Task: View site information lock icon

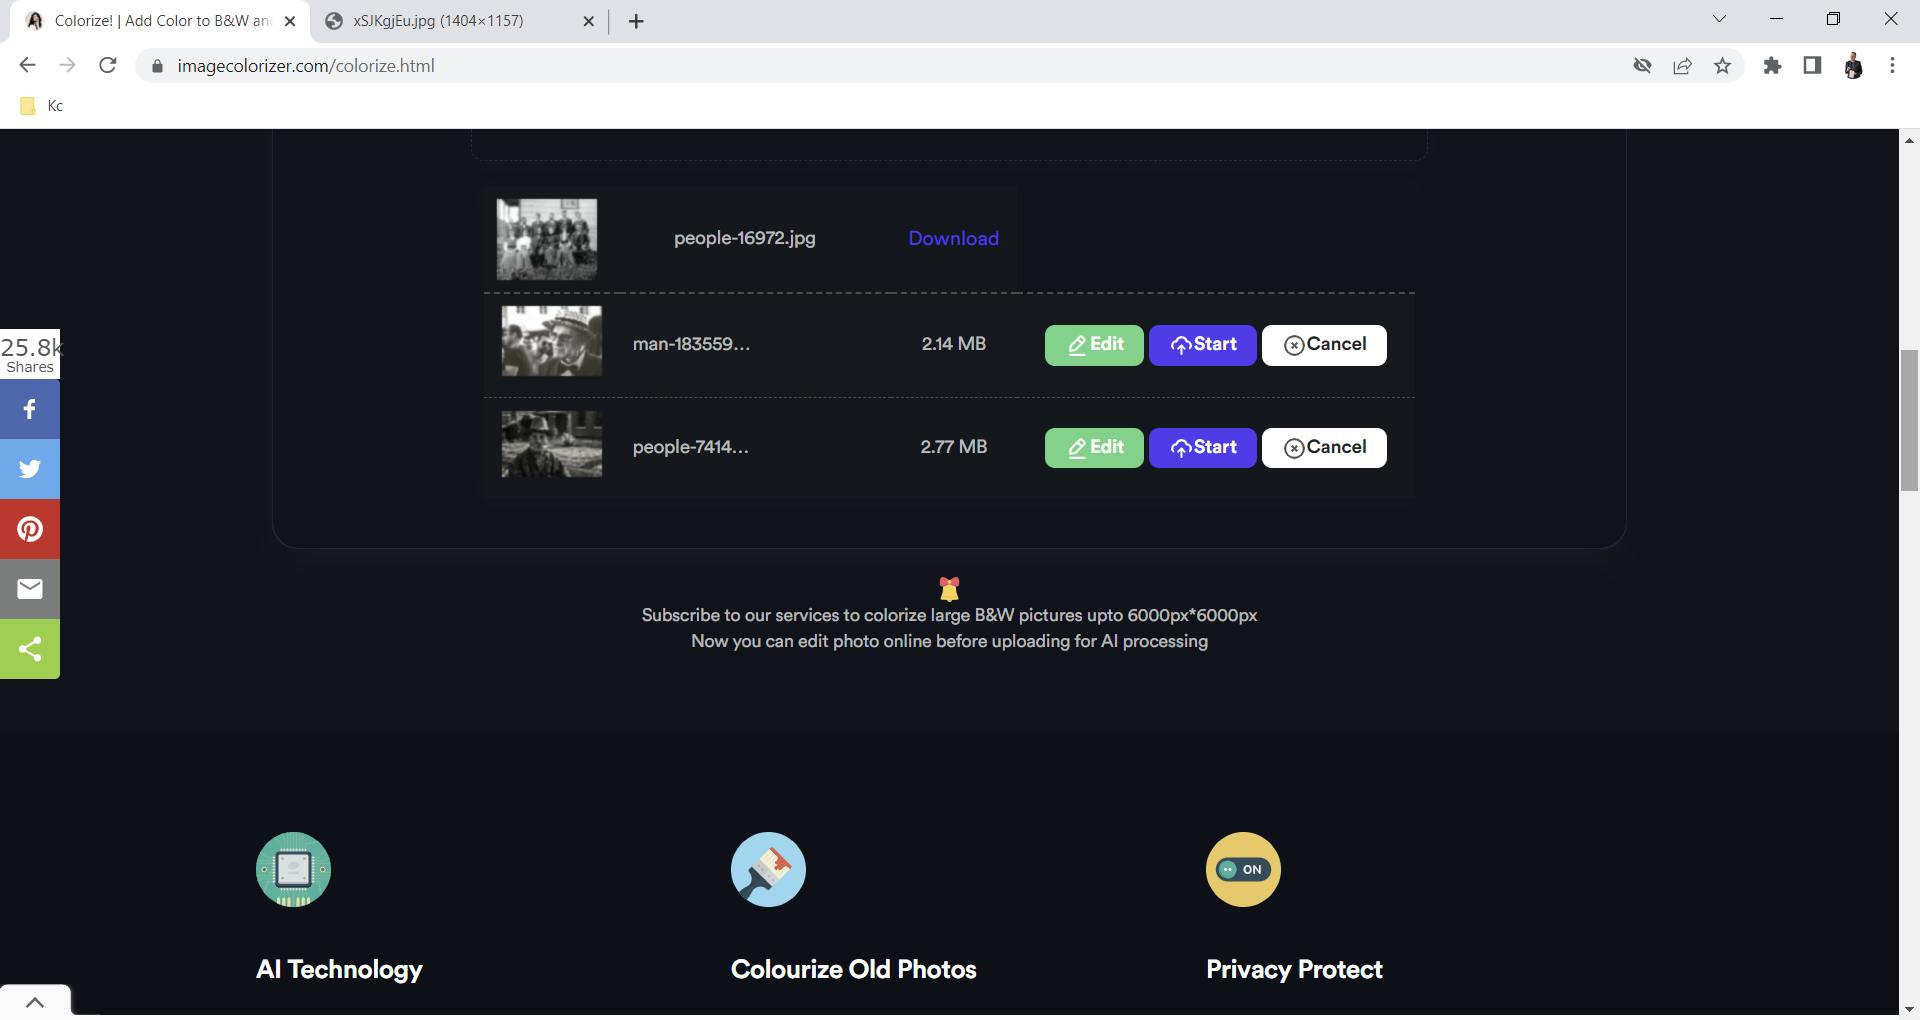Action: pos(157,66)
